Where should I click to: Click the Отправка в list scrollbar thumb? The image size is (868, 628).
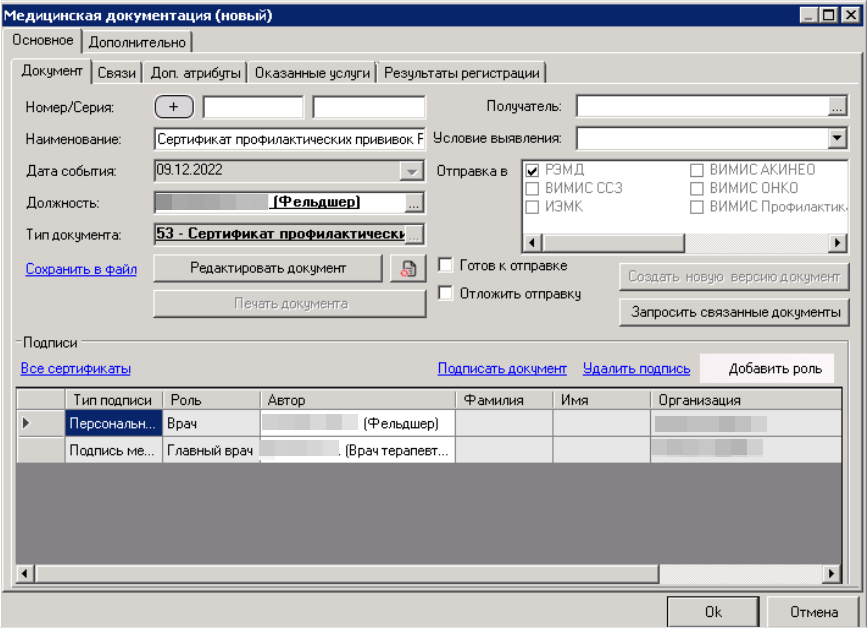(x=613, y=243)
